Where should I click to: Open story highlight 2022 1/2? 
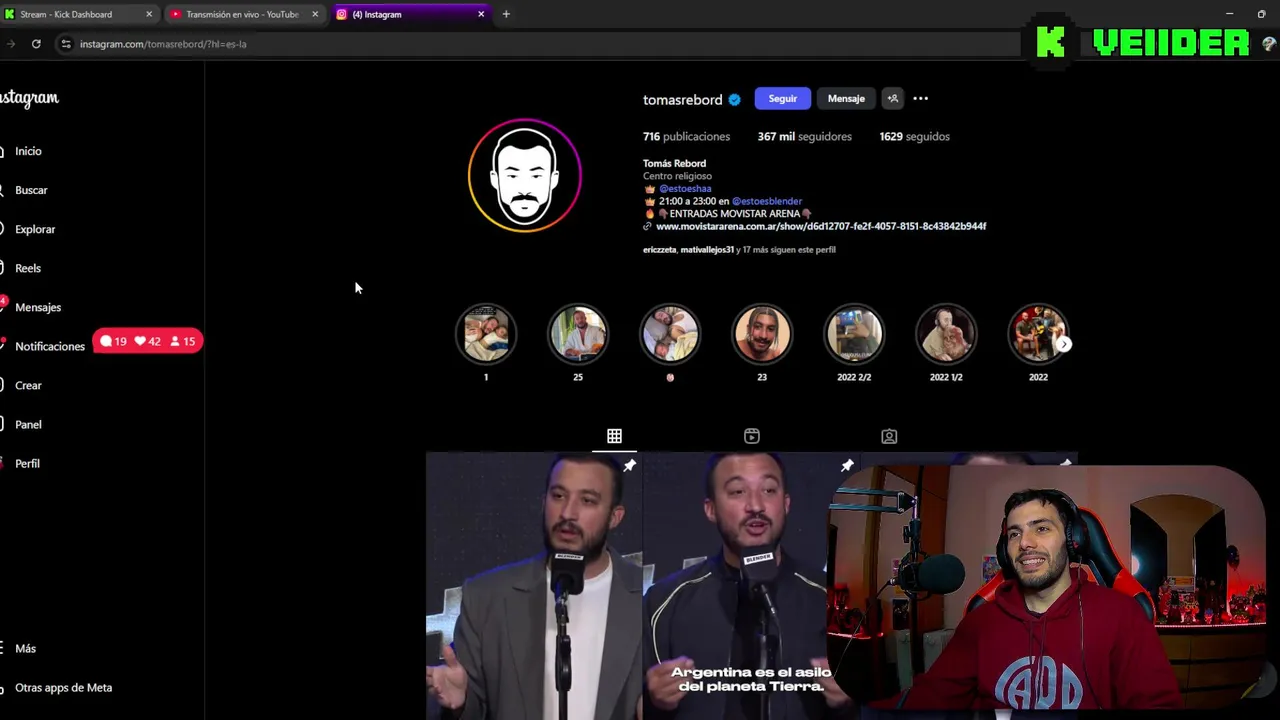[946, 334]
